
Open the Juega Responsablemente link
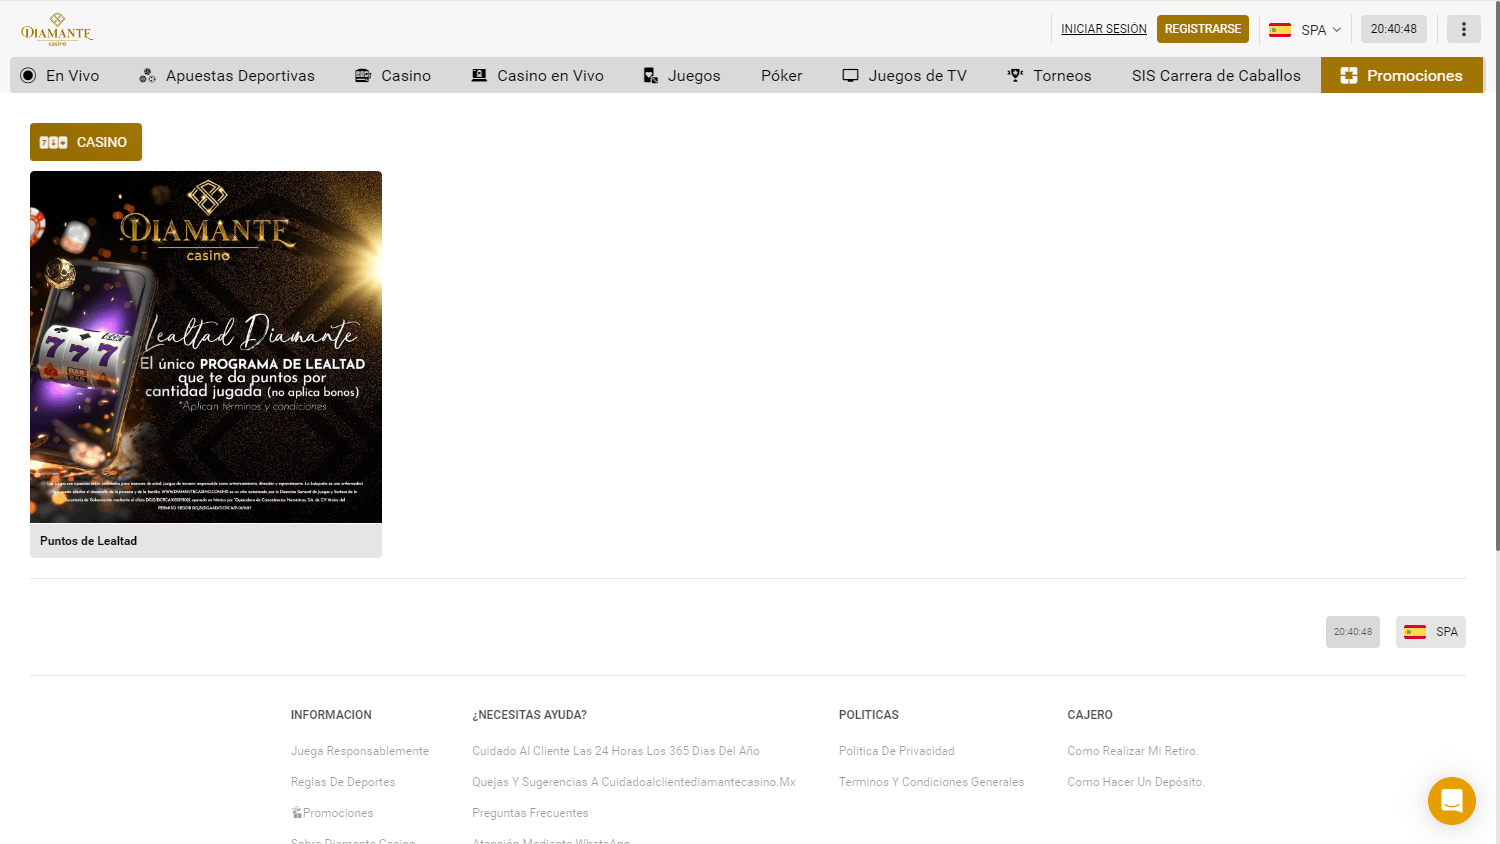click(360, 751)
